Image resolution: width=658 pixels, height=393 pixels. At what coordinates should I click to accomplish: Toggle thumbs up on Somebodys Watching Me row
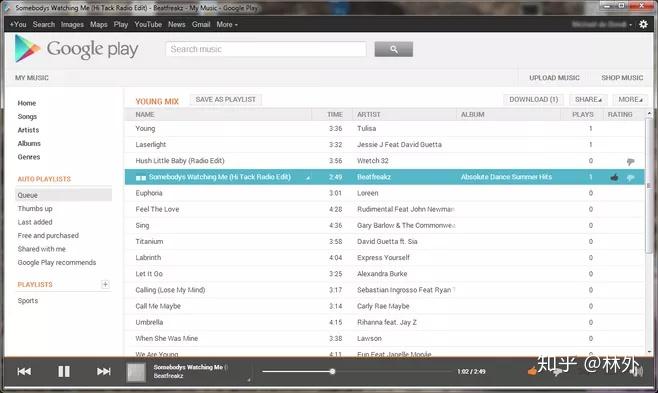pyautogui.click(x=614, y=177)
